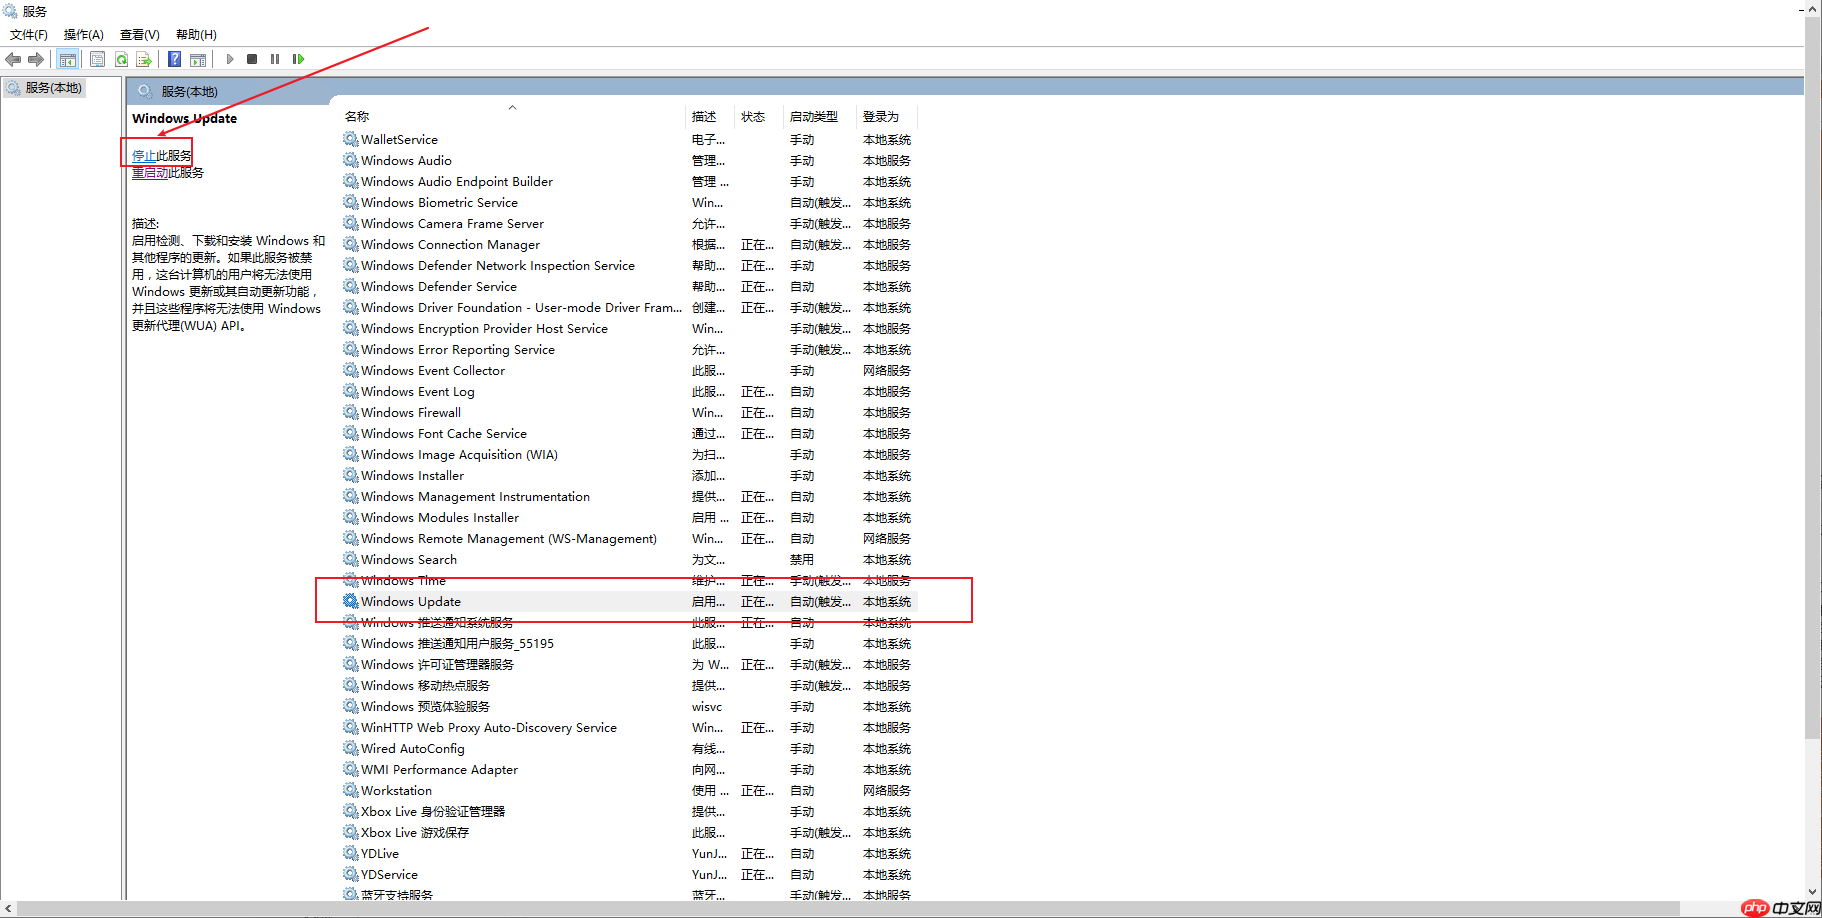Select the Windows Update row in the services list
The height and width of the screenshot is (918, 1822).
pos(630,601)
